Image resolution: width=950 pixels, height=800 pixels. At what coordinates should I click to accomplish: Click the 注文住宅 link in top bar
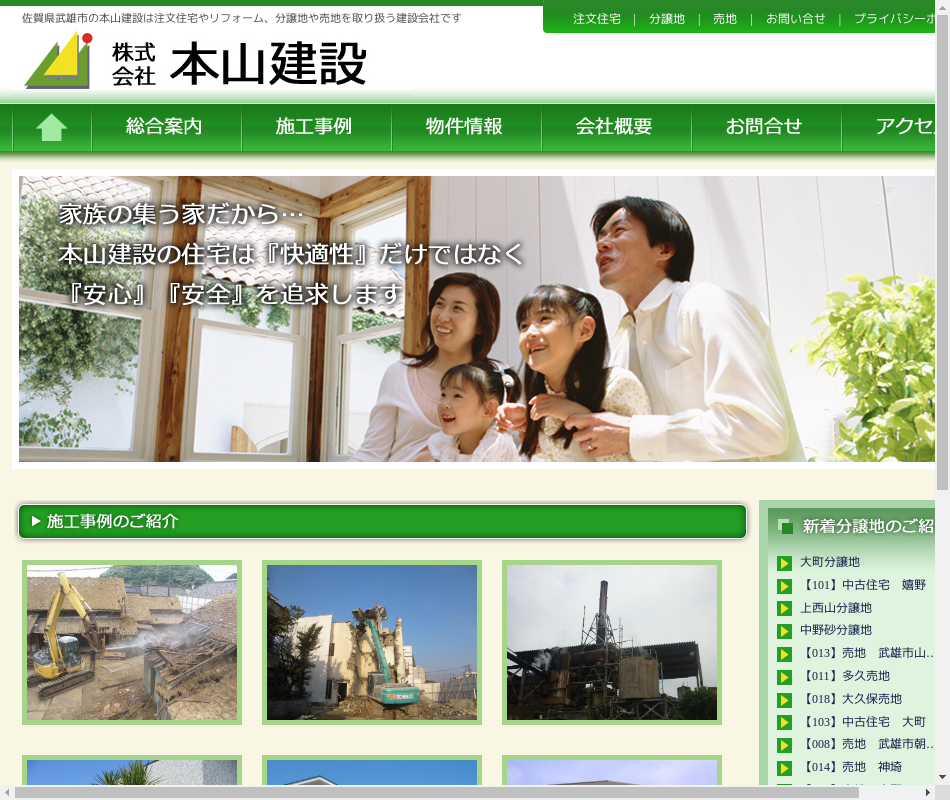[x=597, y=19]
